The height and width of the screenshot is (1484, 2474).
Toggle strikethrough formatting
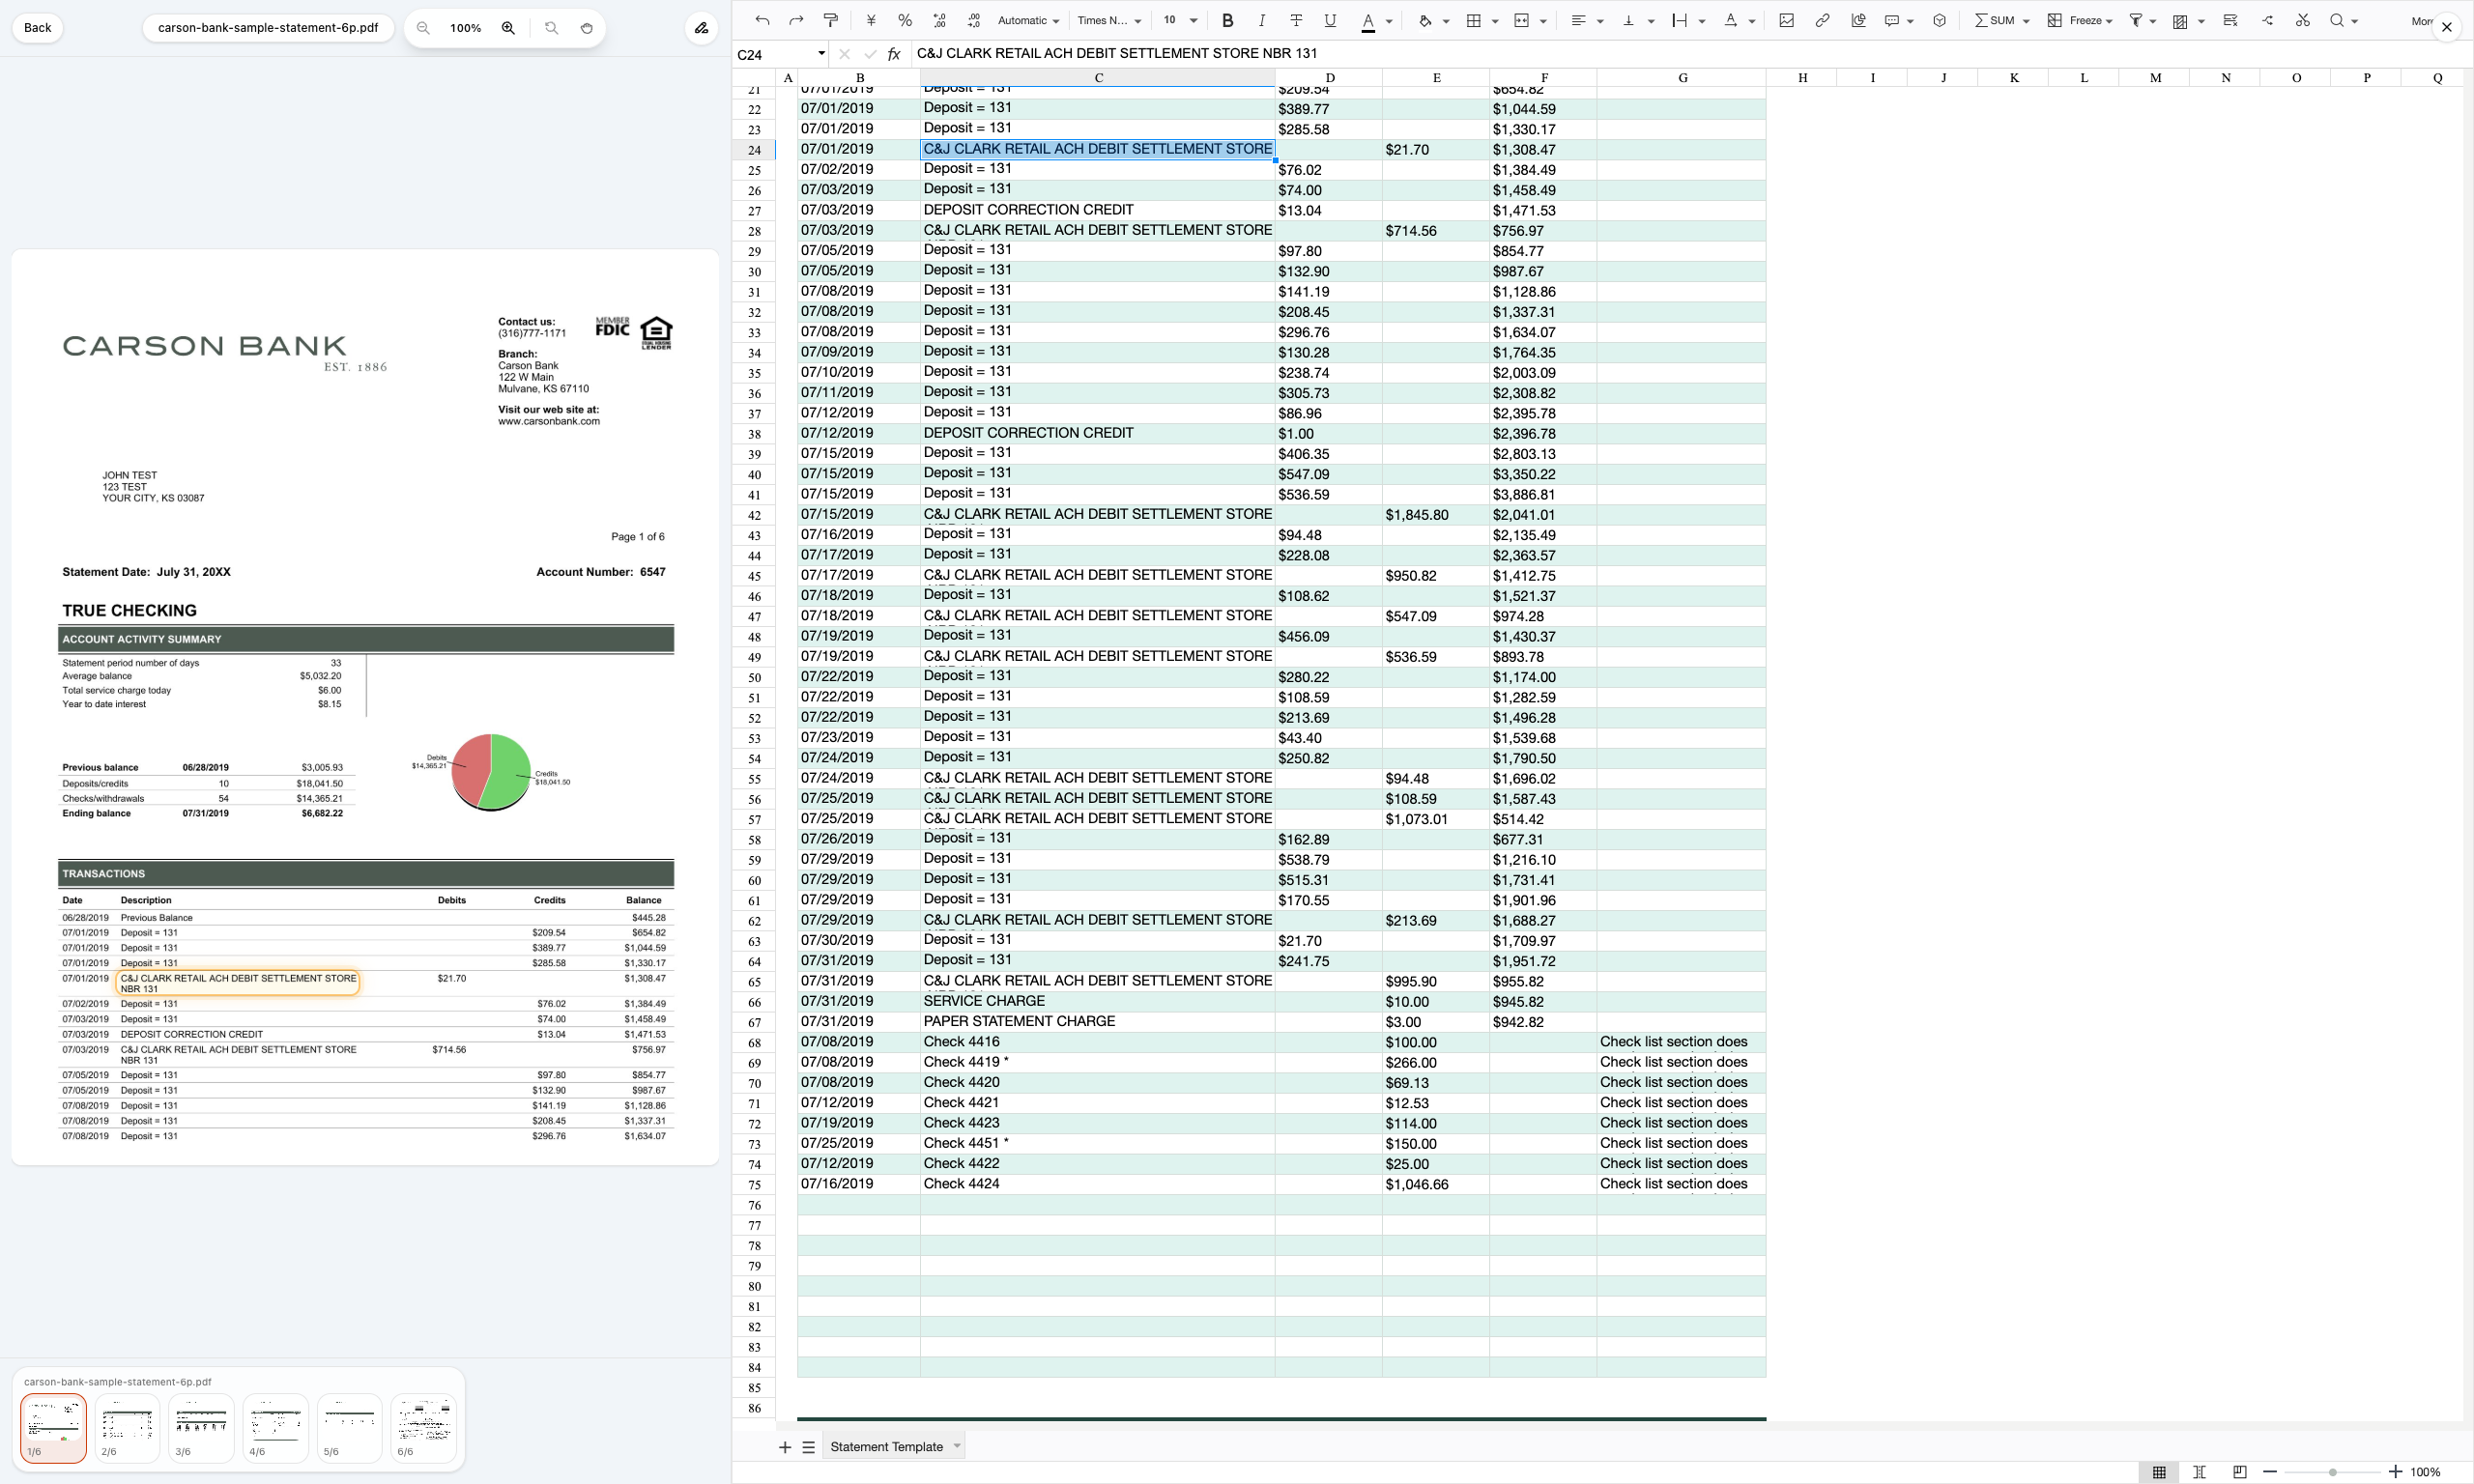pyautogui.click(x=1296, y=20)
